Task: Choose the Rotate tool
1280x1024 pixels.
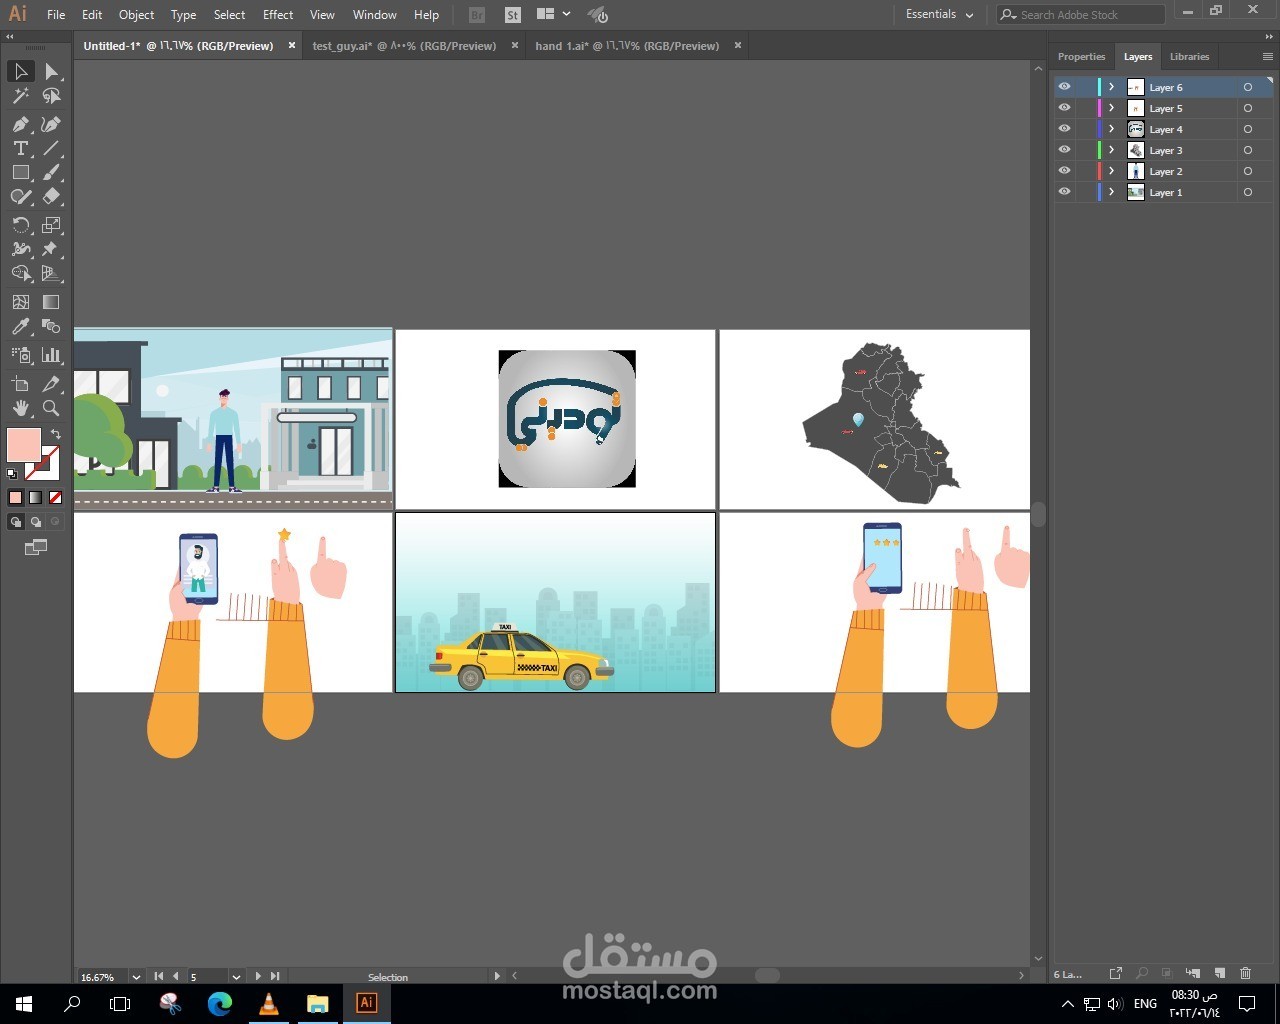Action: coord(21,225)
